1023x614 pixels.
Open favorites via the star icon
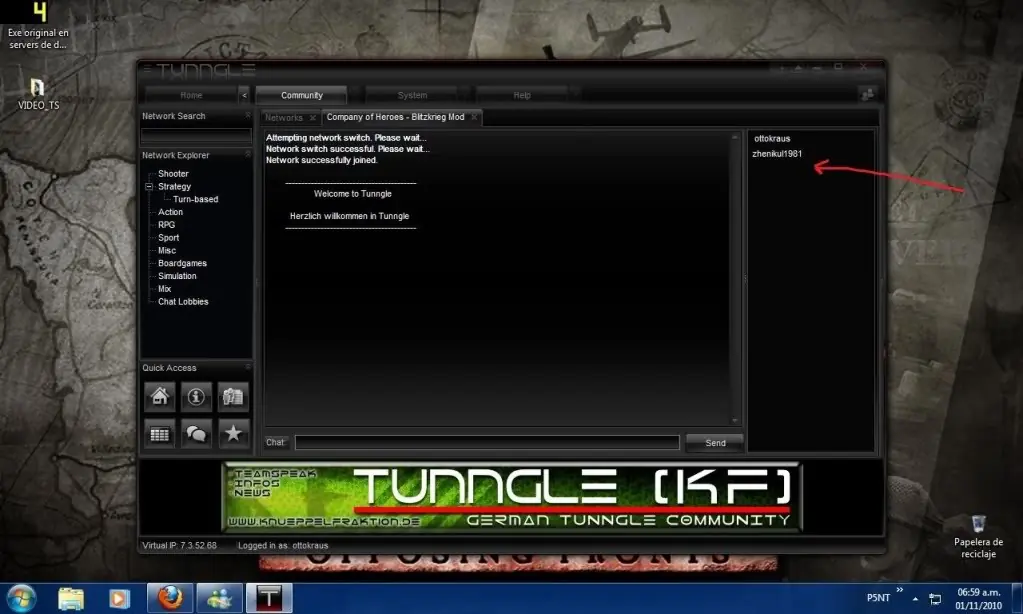pos(233,434)
